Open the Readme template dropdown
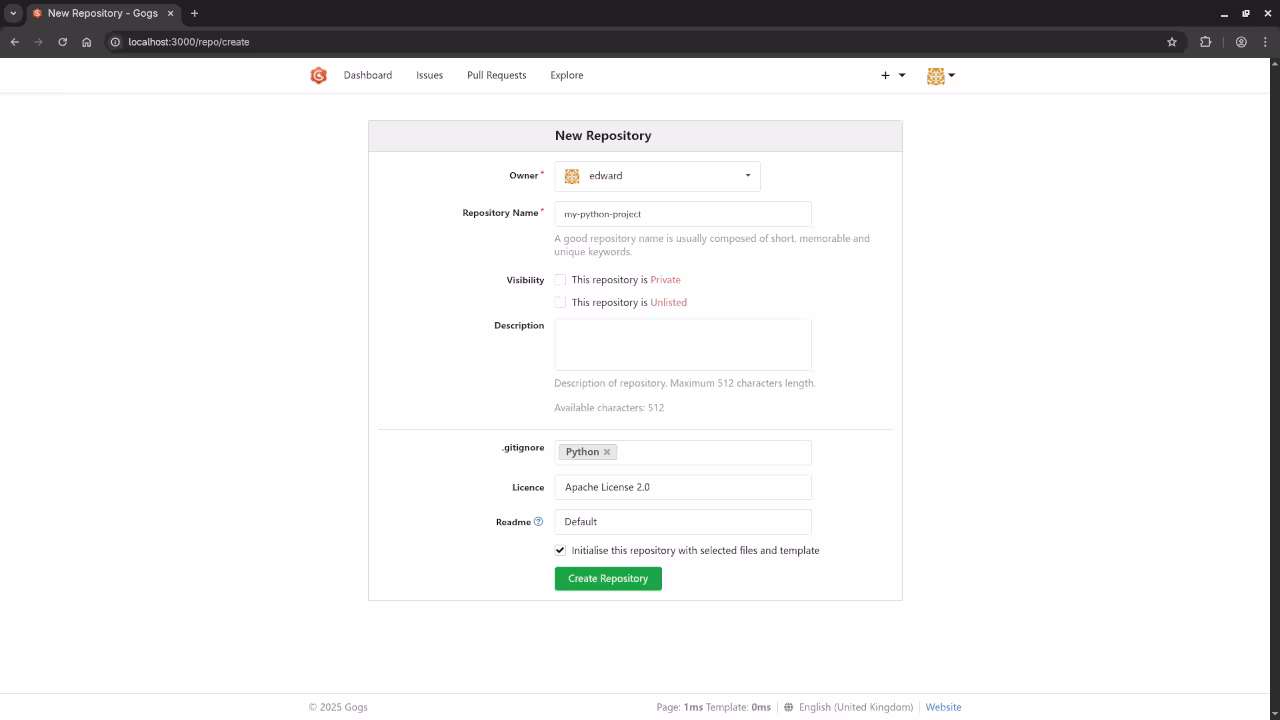This screenshot has height=720, width=1280. click(683, 521)
